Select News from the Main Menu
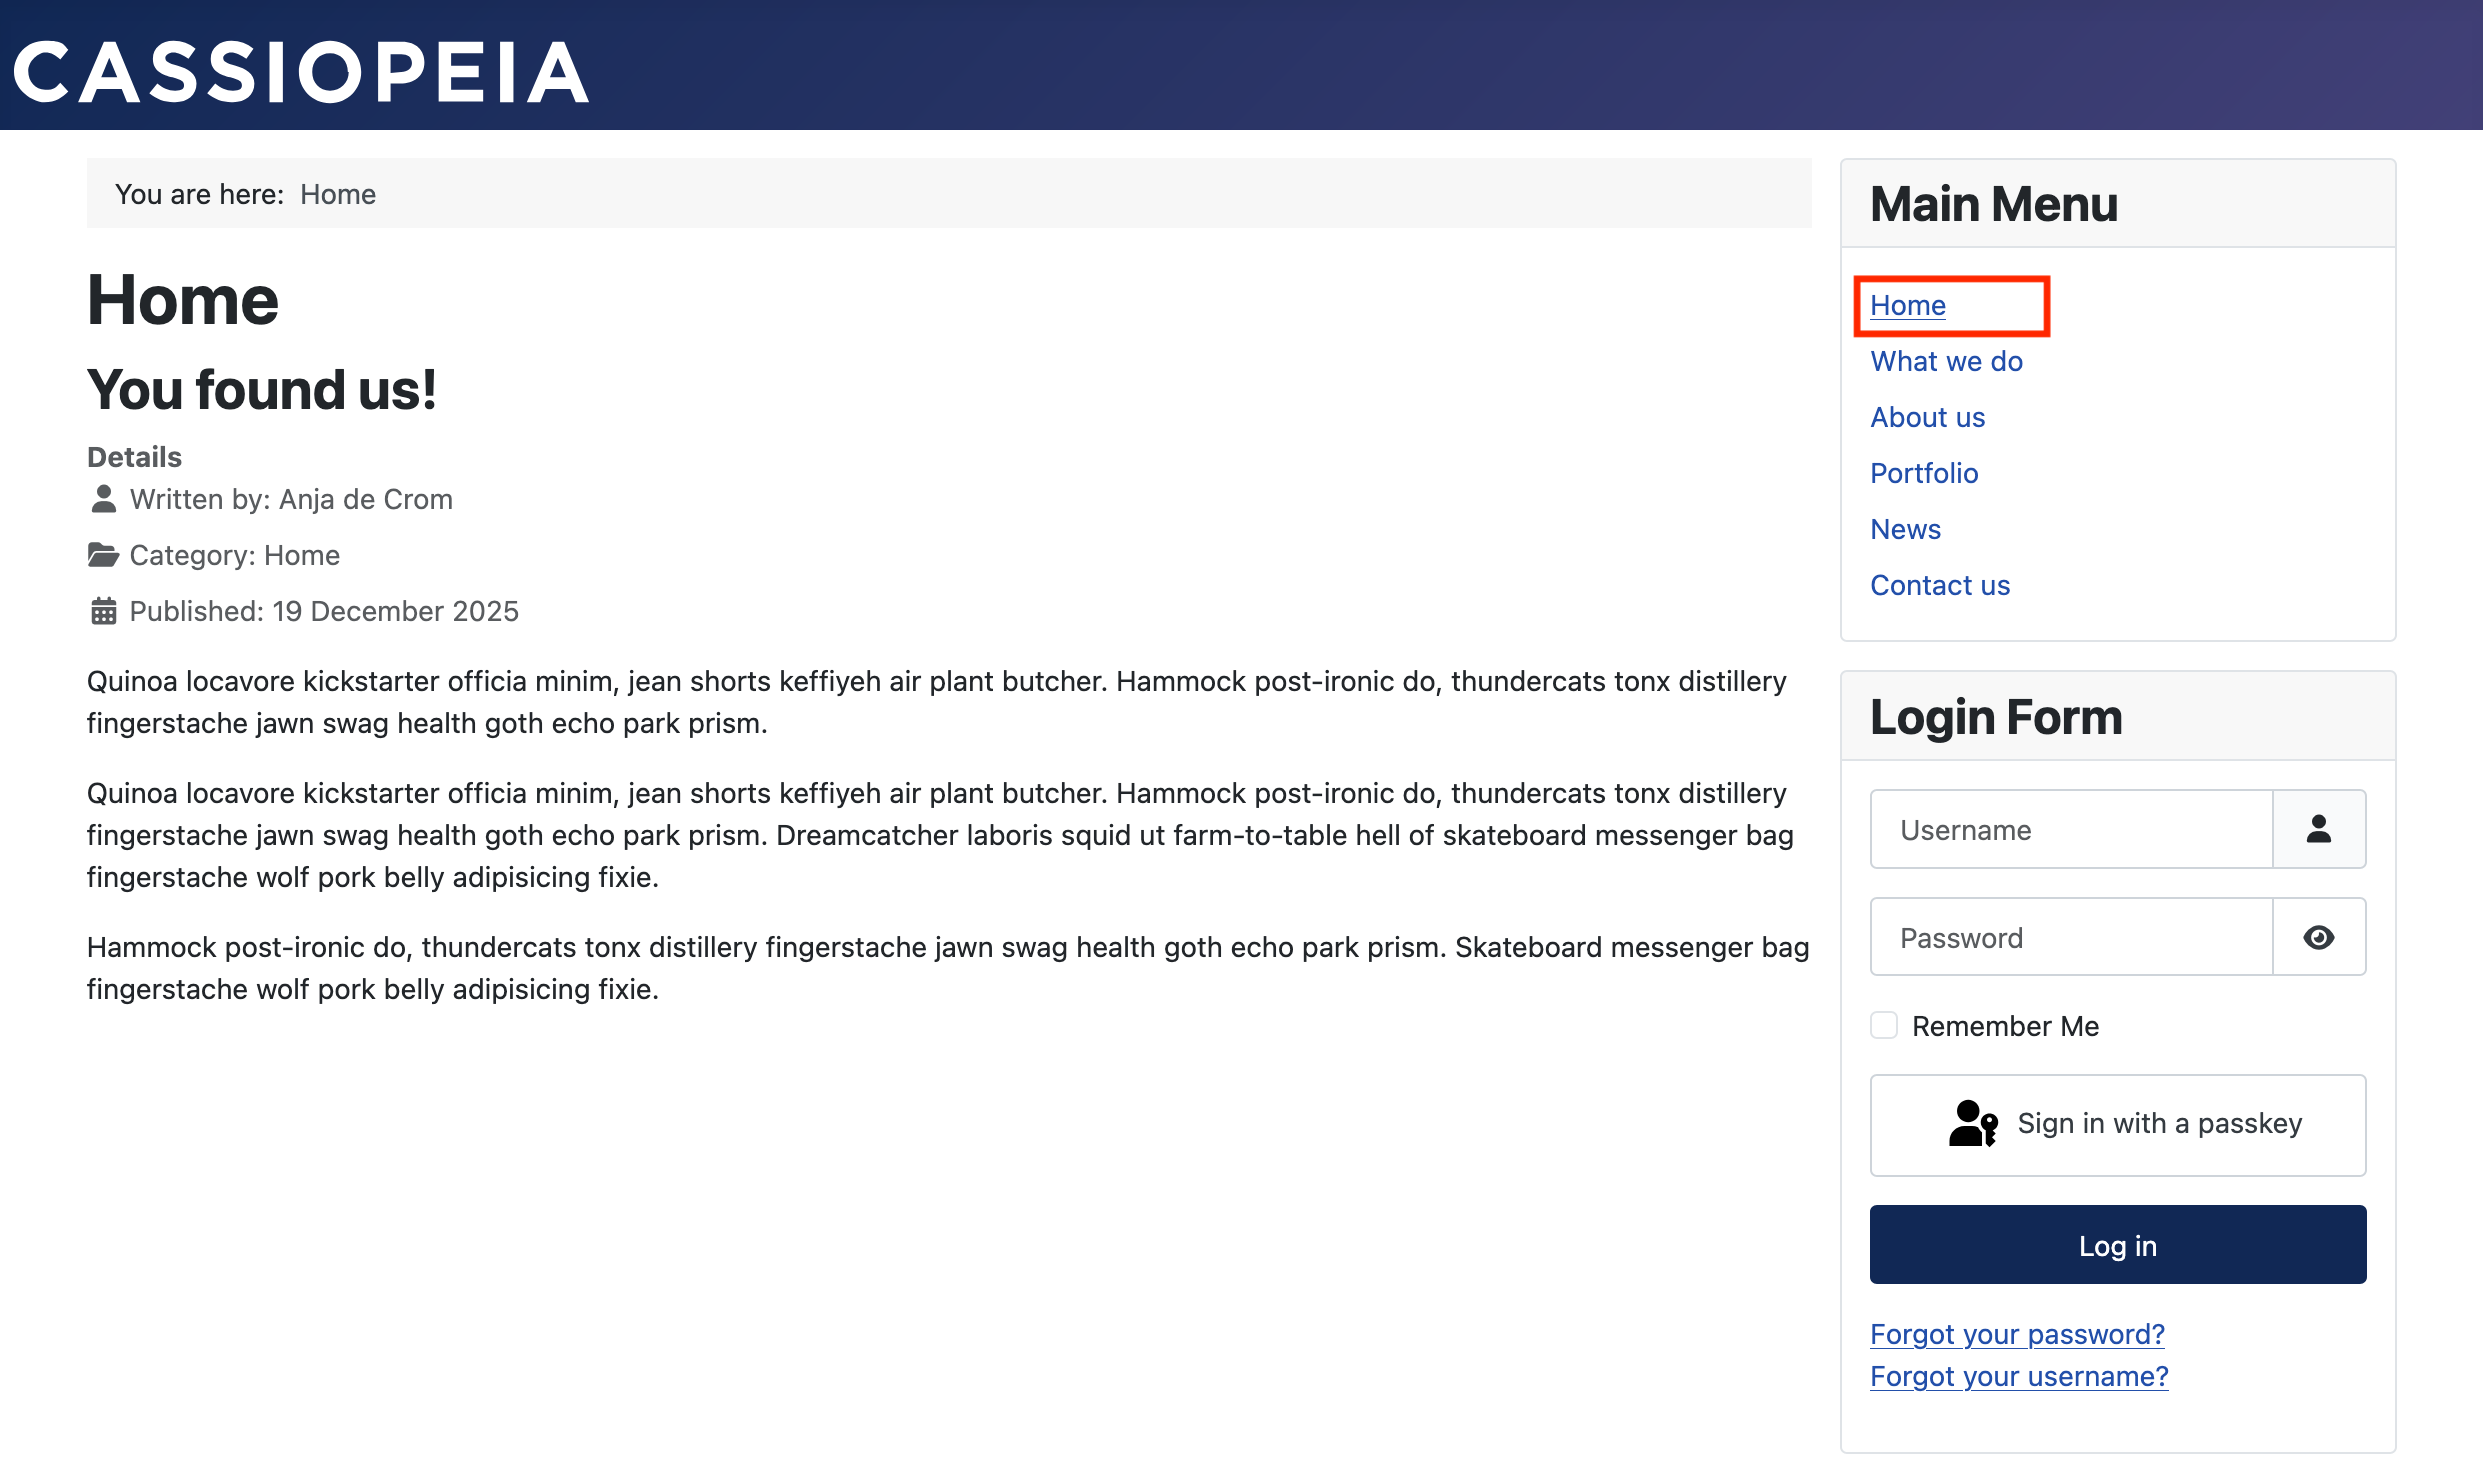2484x1480 pixels. tap(1905, 529)
